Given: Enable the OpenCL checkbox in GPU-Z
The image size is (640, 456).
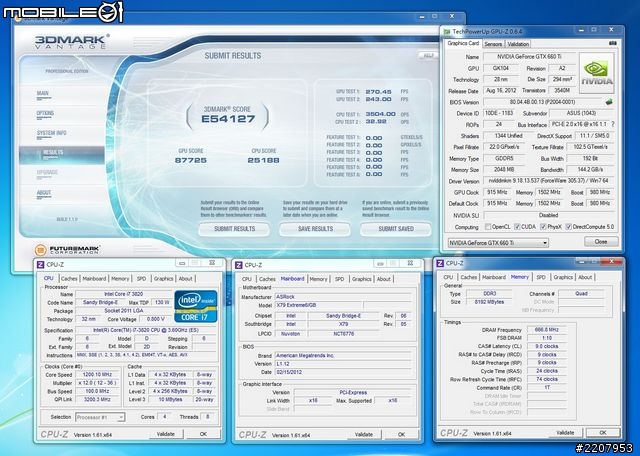Looking at the screenshot, I should click(487, 227).
